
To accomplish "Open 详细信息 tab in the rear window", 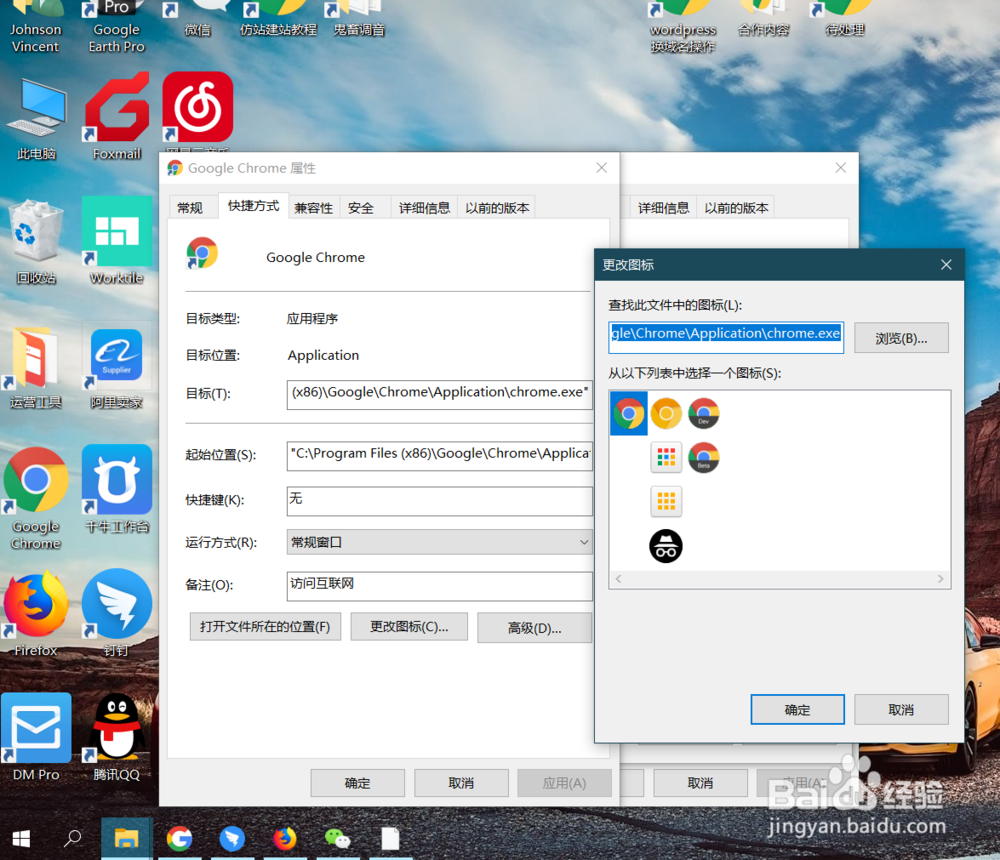I will (663, 208).
